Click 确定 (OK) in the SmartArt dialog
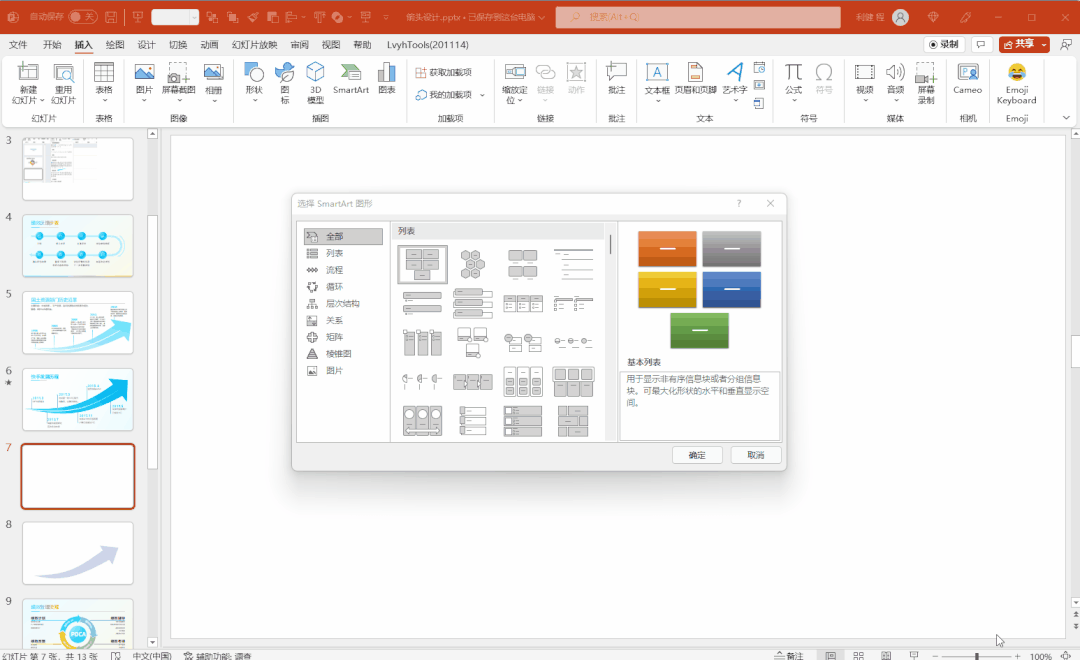The width and height of the screenshot is (1080, 660). click(697, 455)
